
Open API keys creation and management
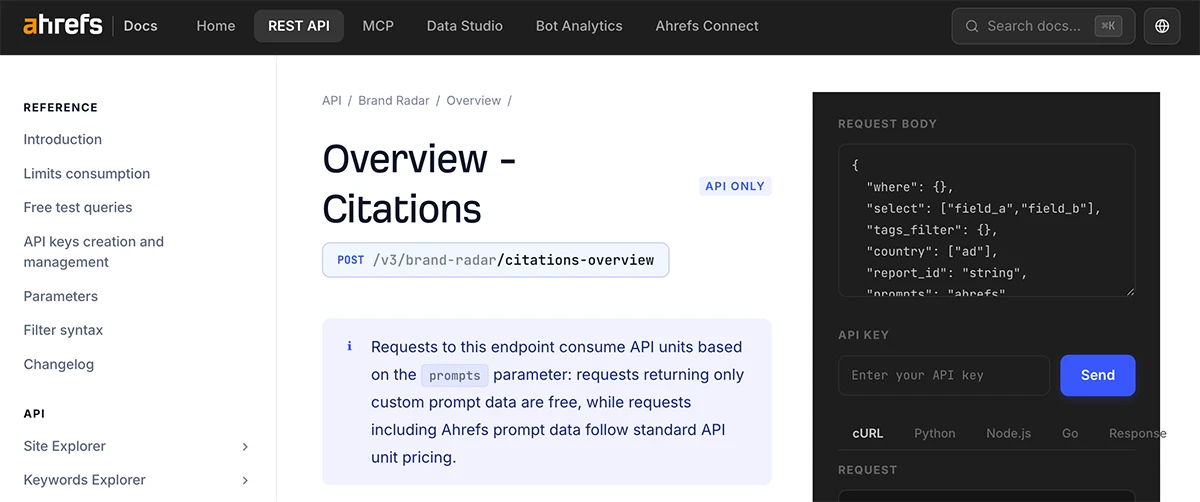94,252
